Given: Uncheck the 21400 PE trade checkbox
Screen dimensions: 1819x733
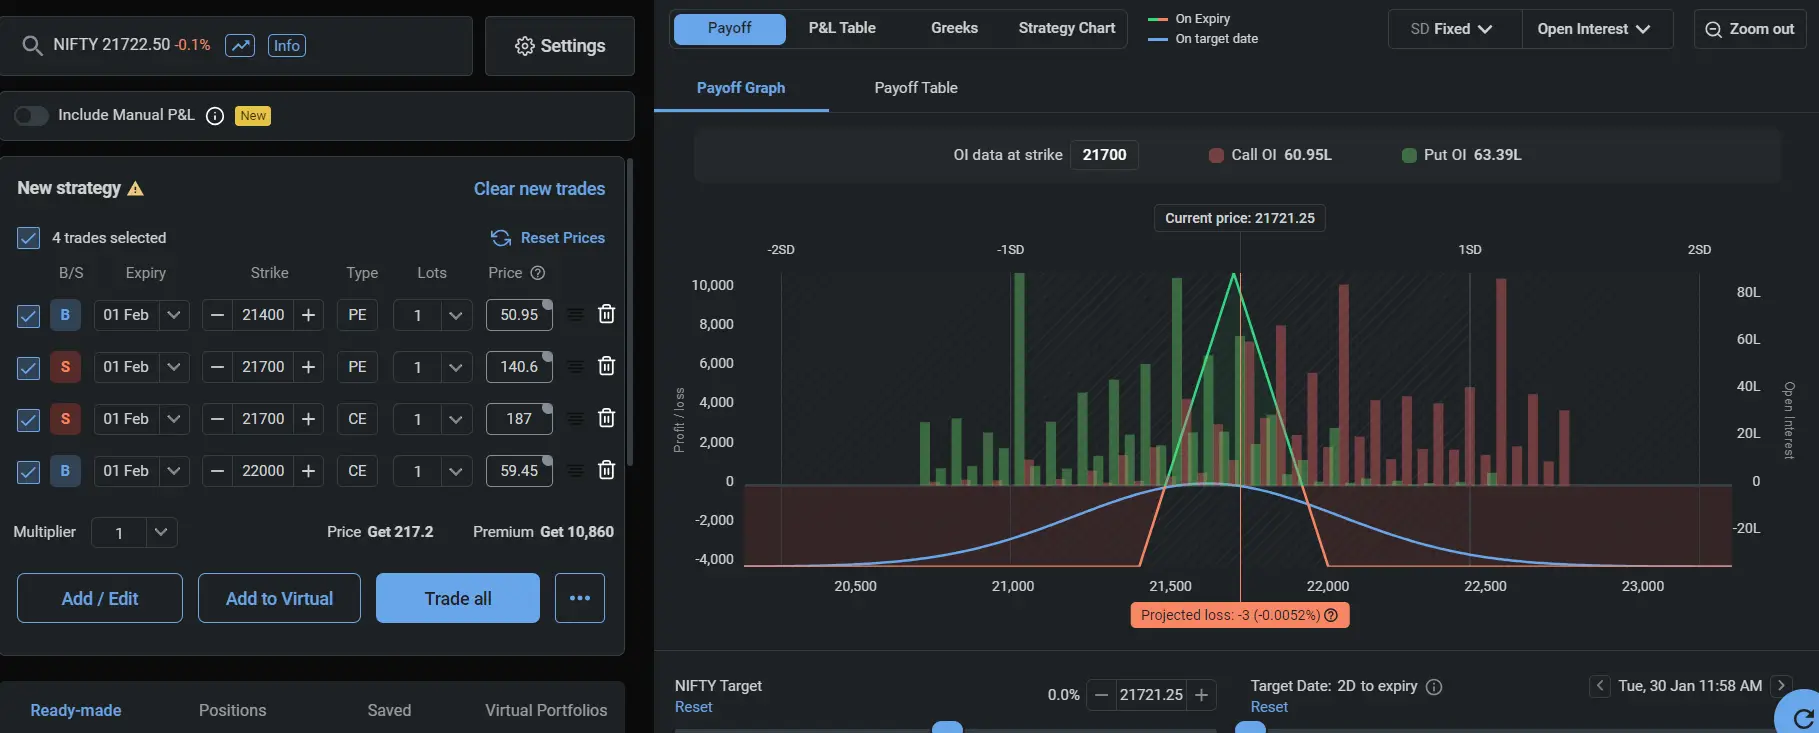Looking at the screenshot, I should pyautogui.click(x=28, y=315).
